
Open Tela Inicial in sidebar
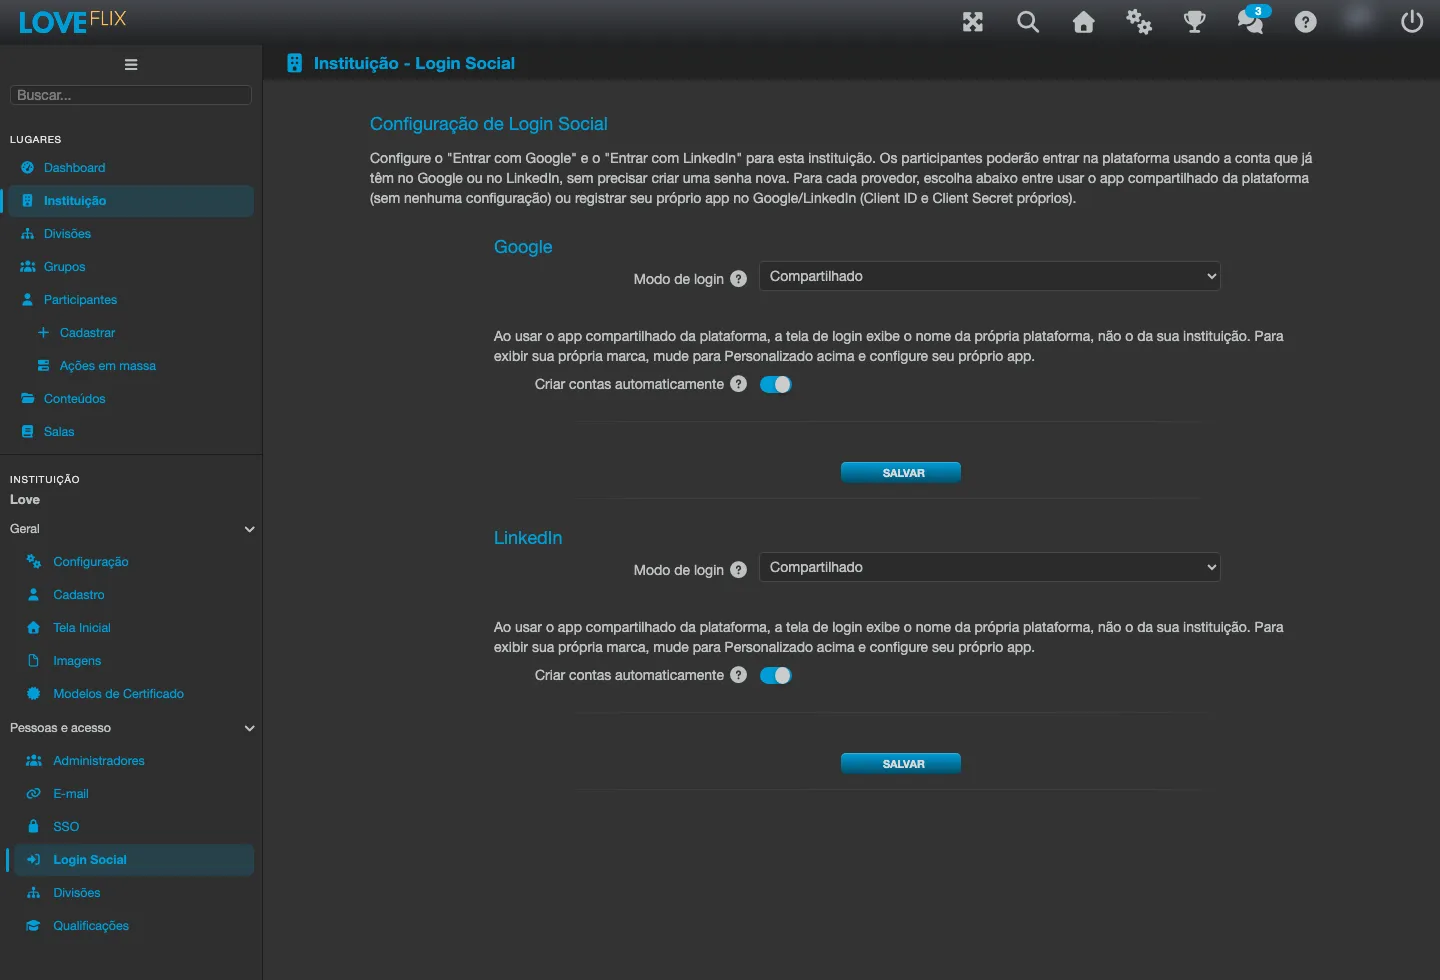tap(82, 628)
